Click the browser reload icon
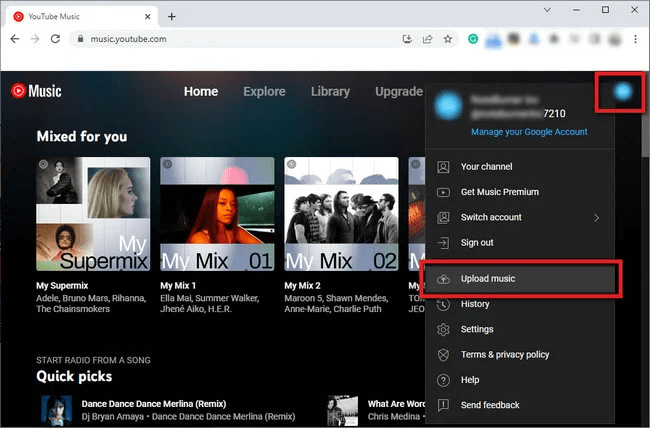The width and height of the screenshot is (650, 428). [x=57, y=39]
